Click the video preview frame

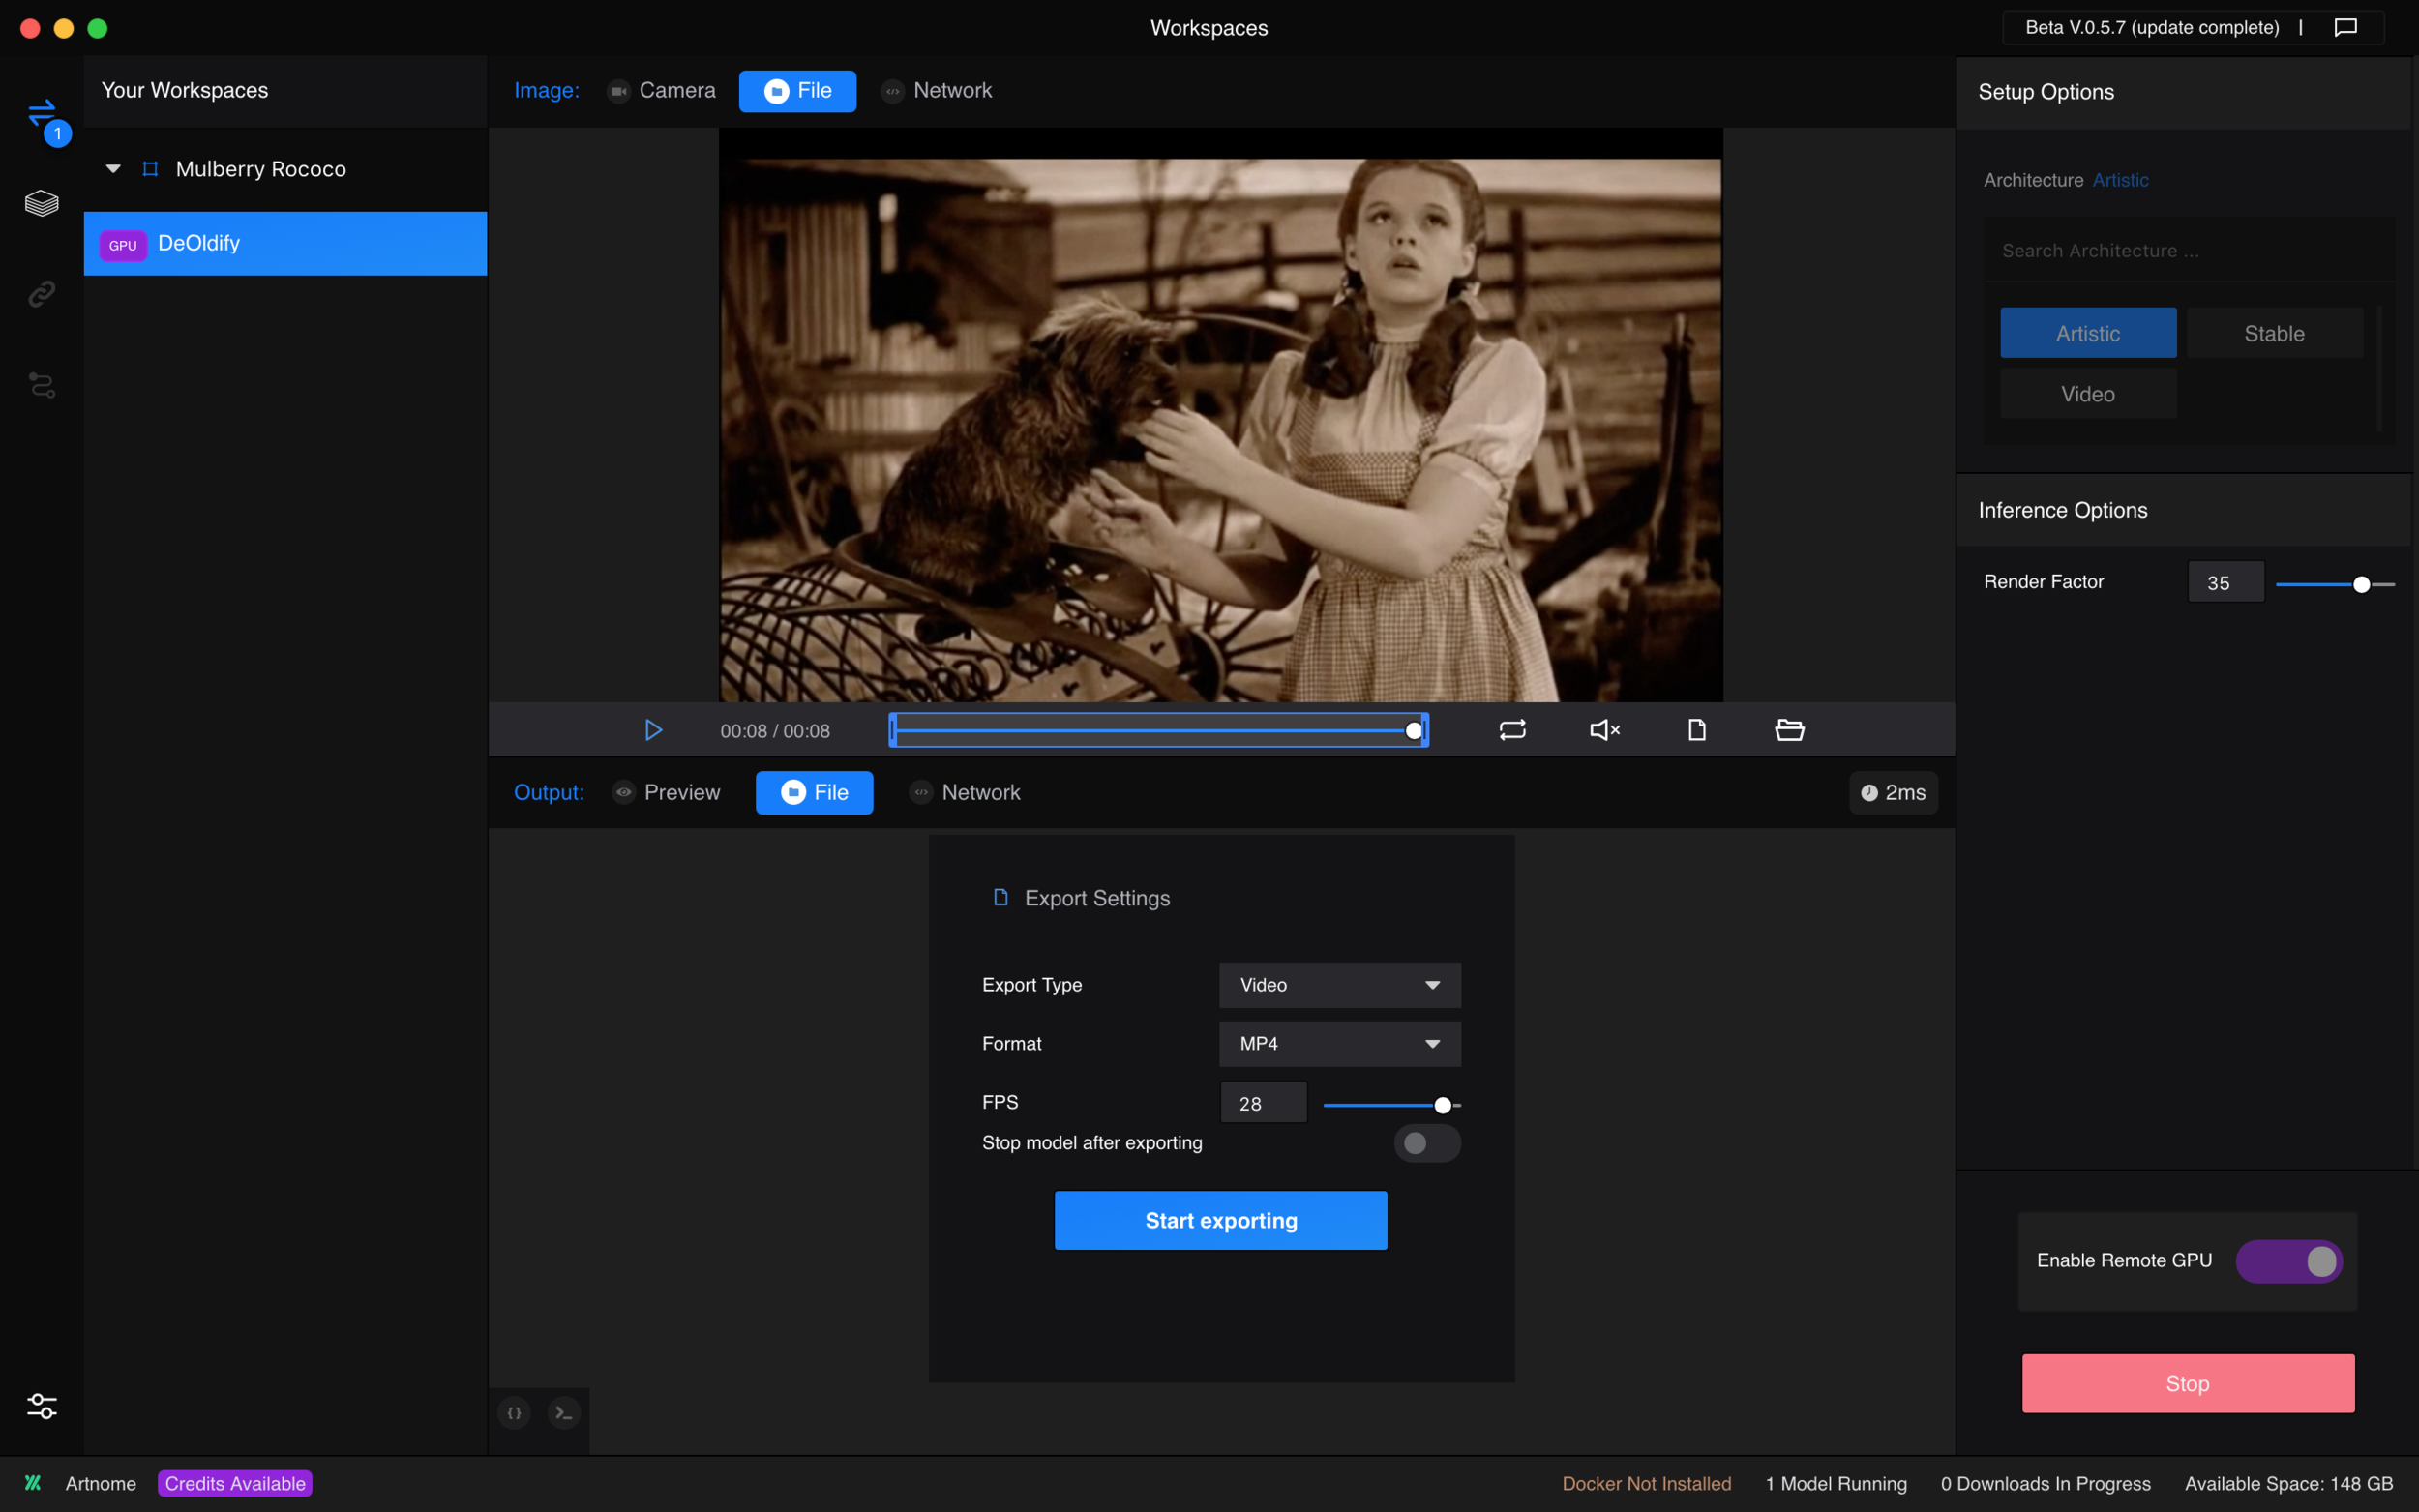[x=1221, y=416]
